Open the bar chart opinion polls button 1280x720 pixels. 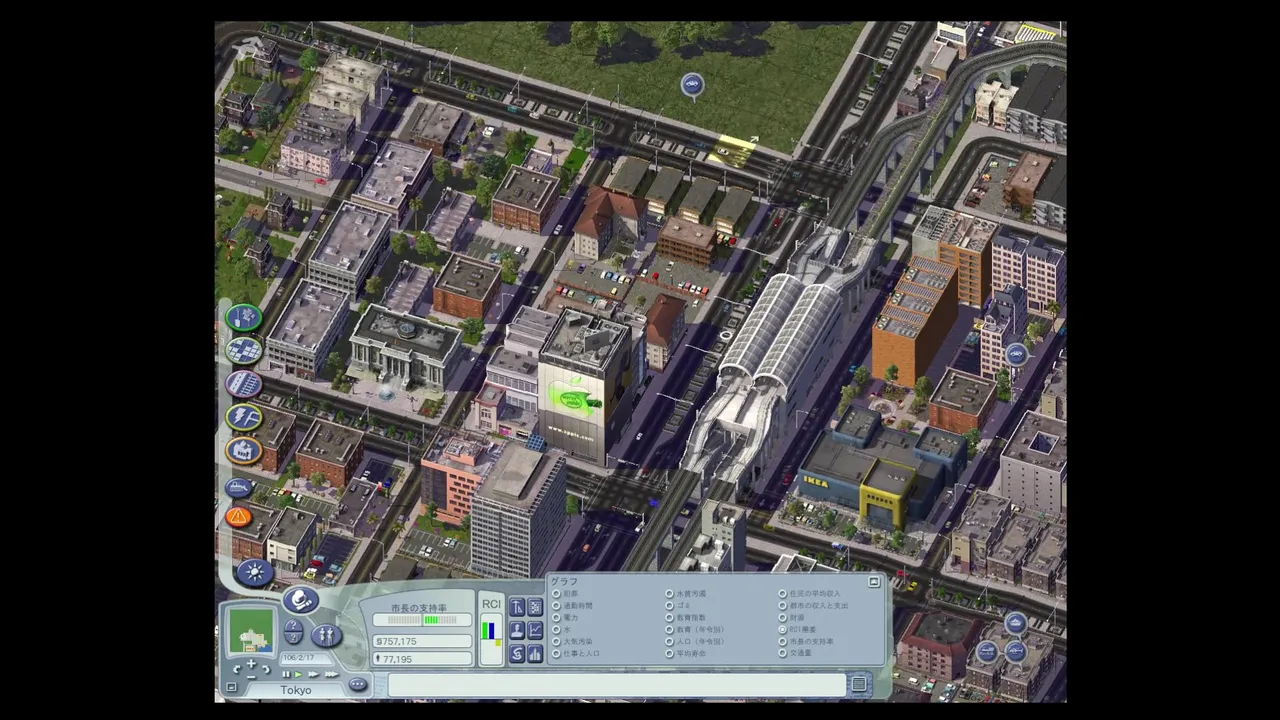535,654
